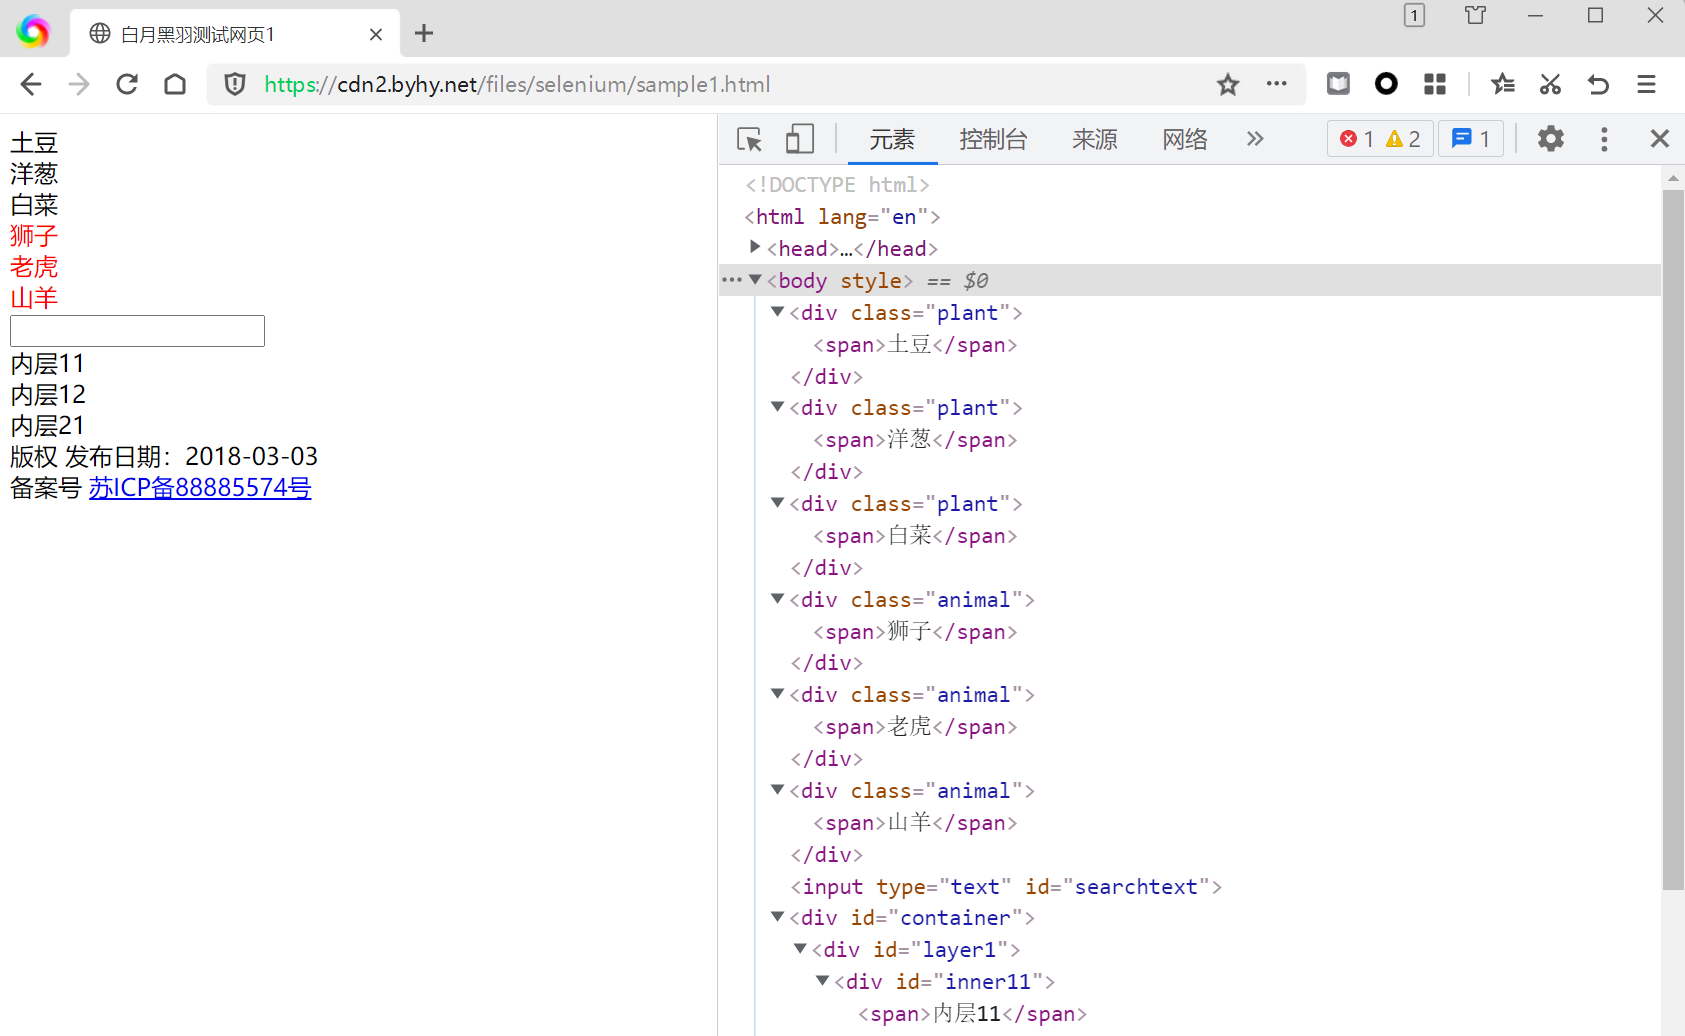Collapse the div containing 土豆
This screenshot has width=1685, height=1036.
(x=777, y=312)
